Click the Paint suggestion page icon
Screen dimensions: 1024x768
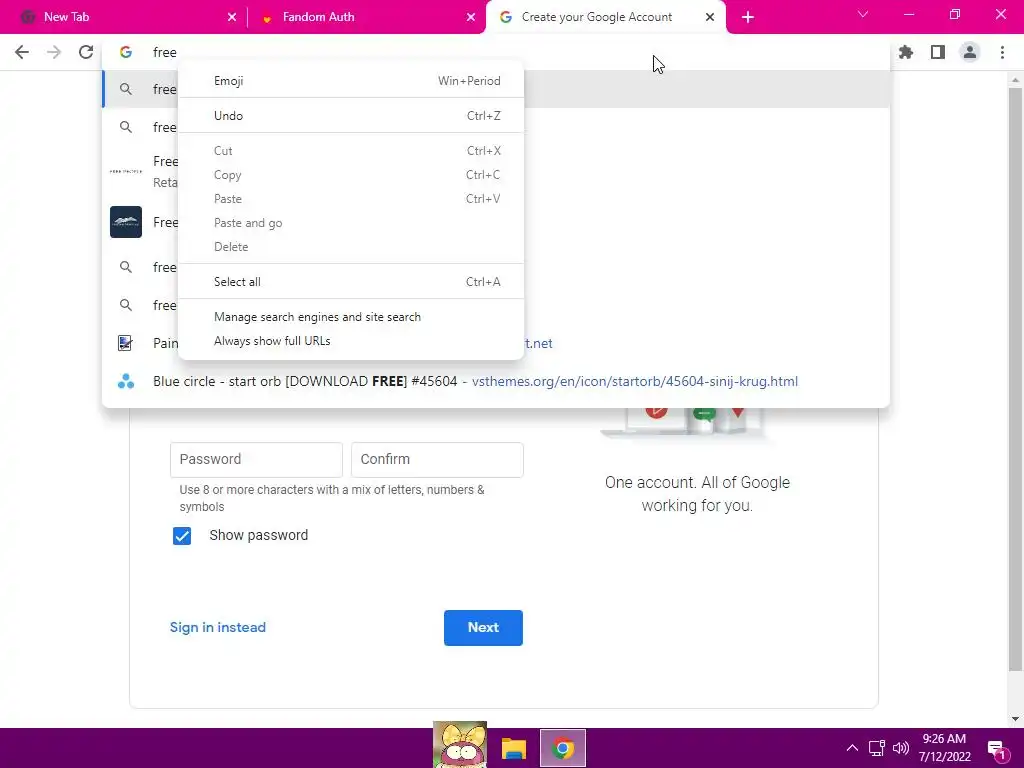click(125, 343)
